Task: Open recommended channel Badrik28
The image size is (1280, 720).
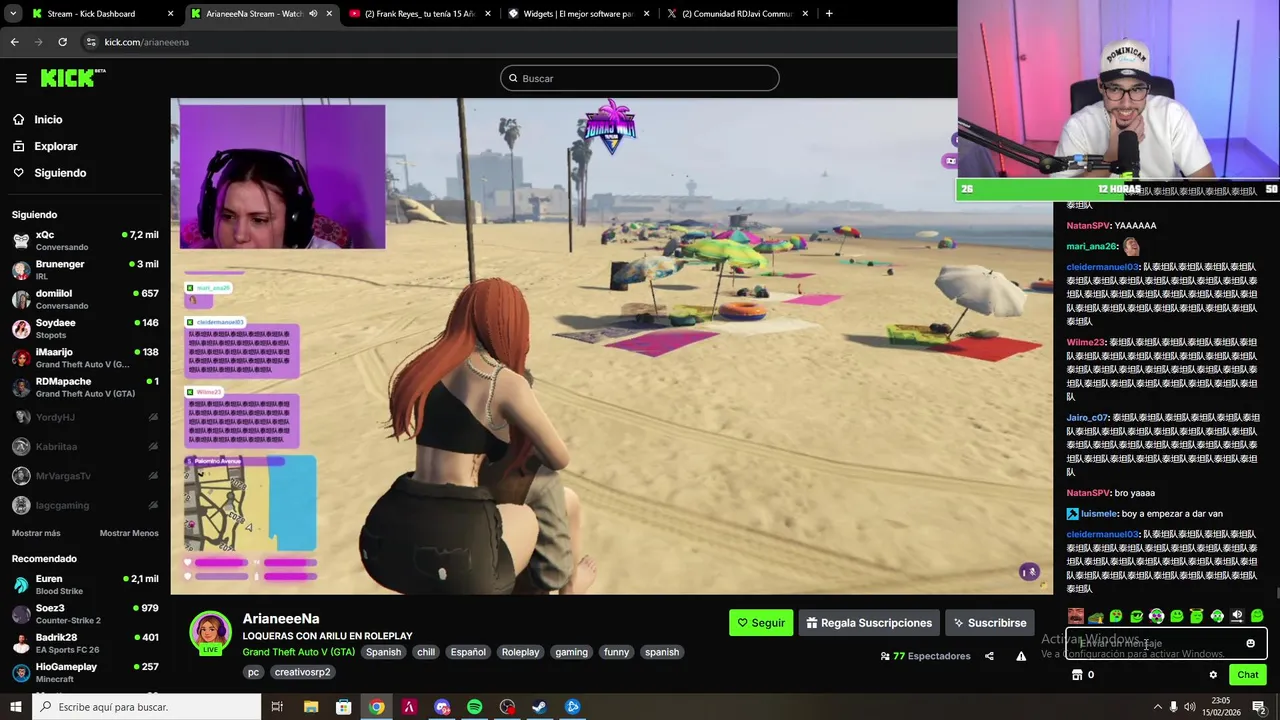Action: tap(85, 643)
